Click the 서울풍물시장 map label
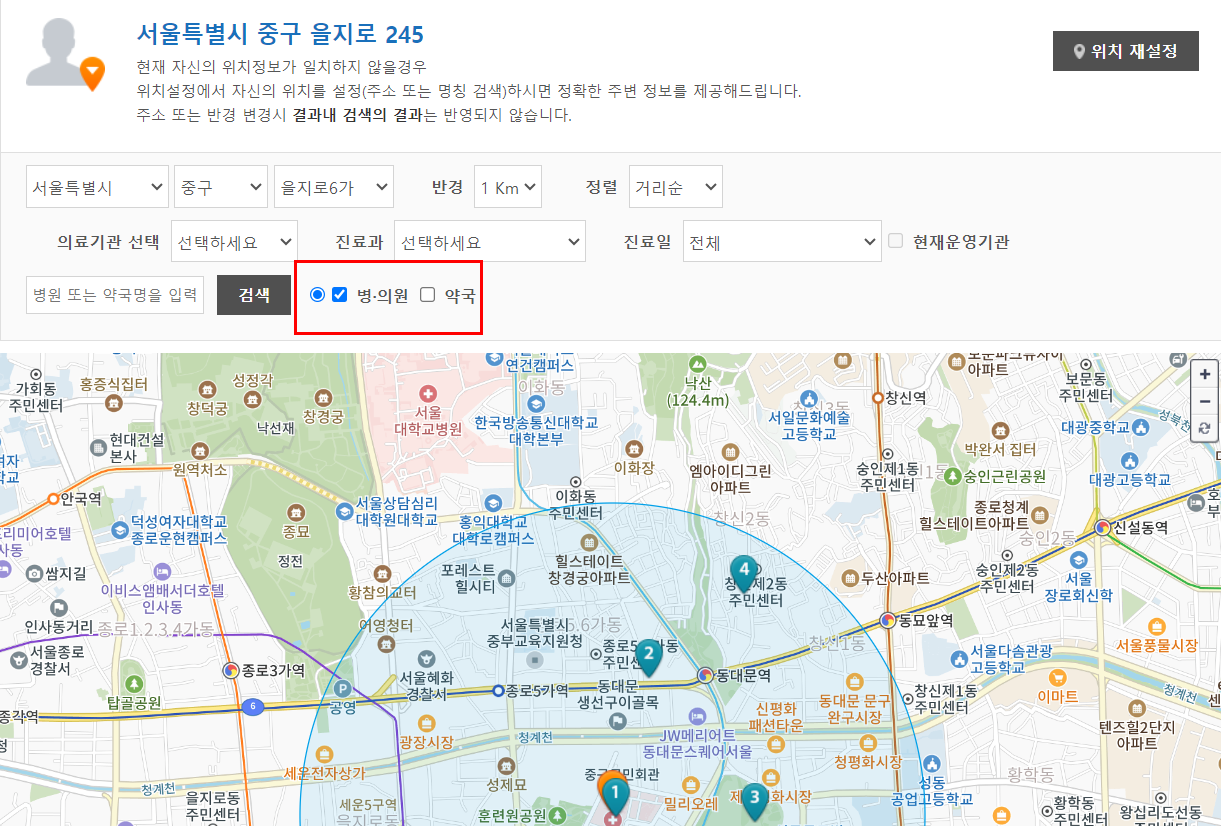This screenshot has height=826, width=1221. pyautogui.click(x=1157, y=646)
